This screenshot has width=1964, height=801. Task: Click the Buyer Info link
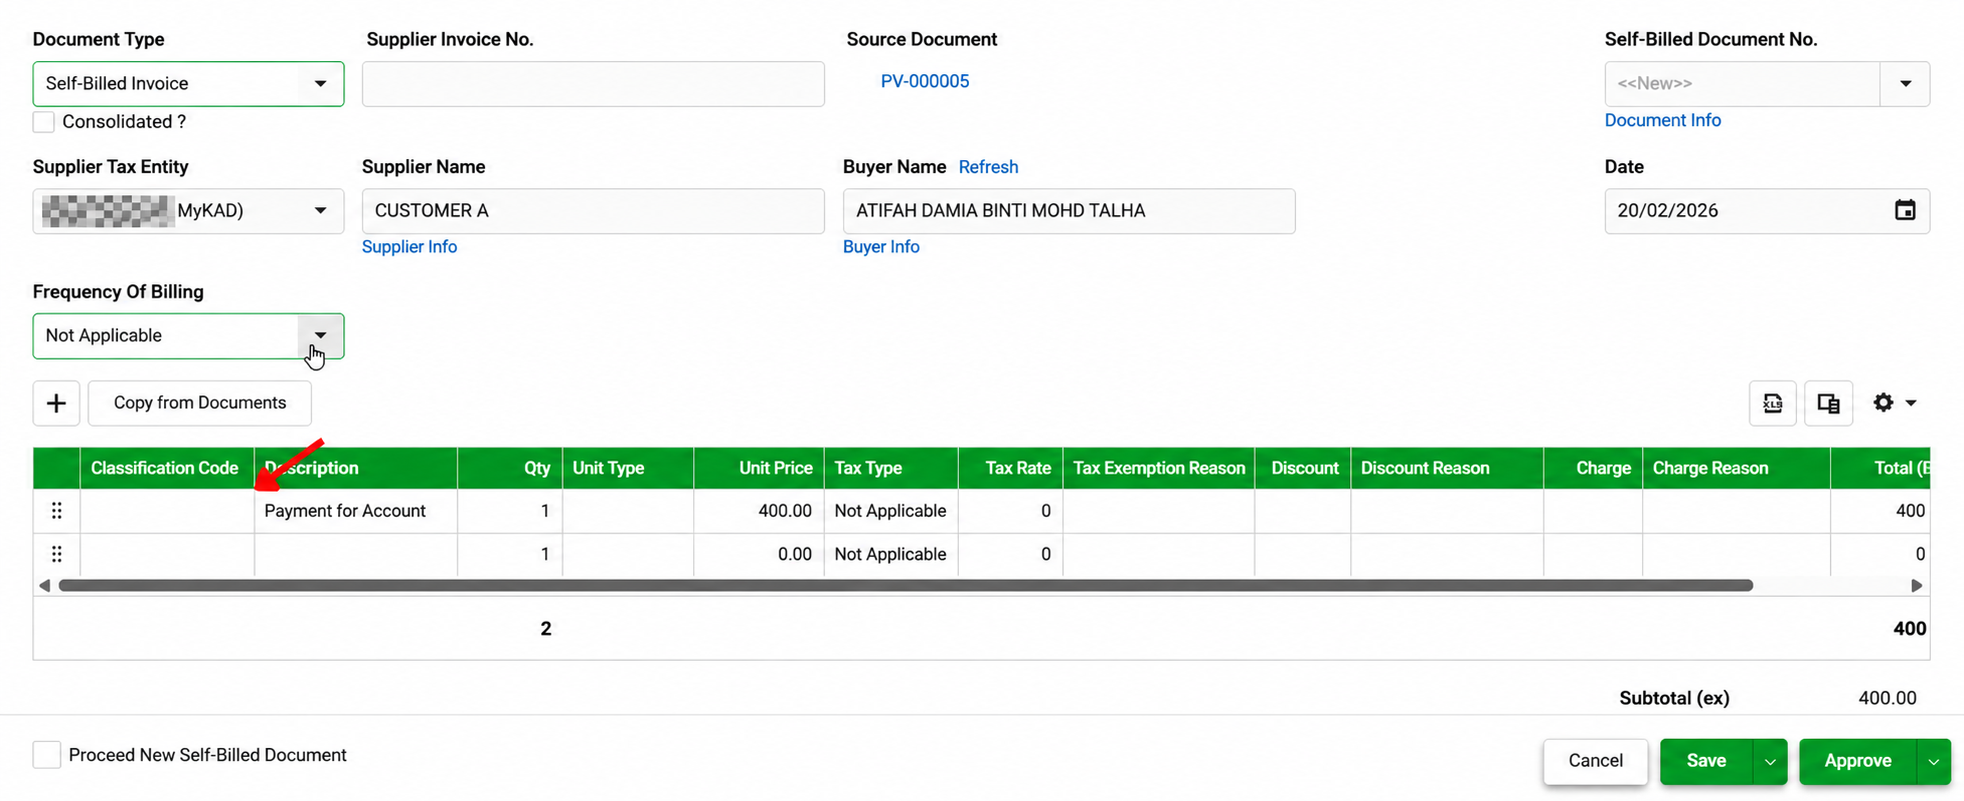(x=881, y=247)
